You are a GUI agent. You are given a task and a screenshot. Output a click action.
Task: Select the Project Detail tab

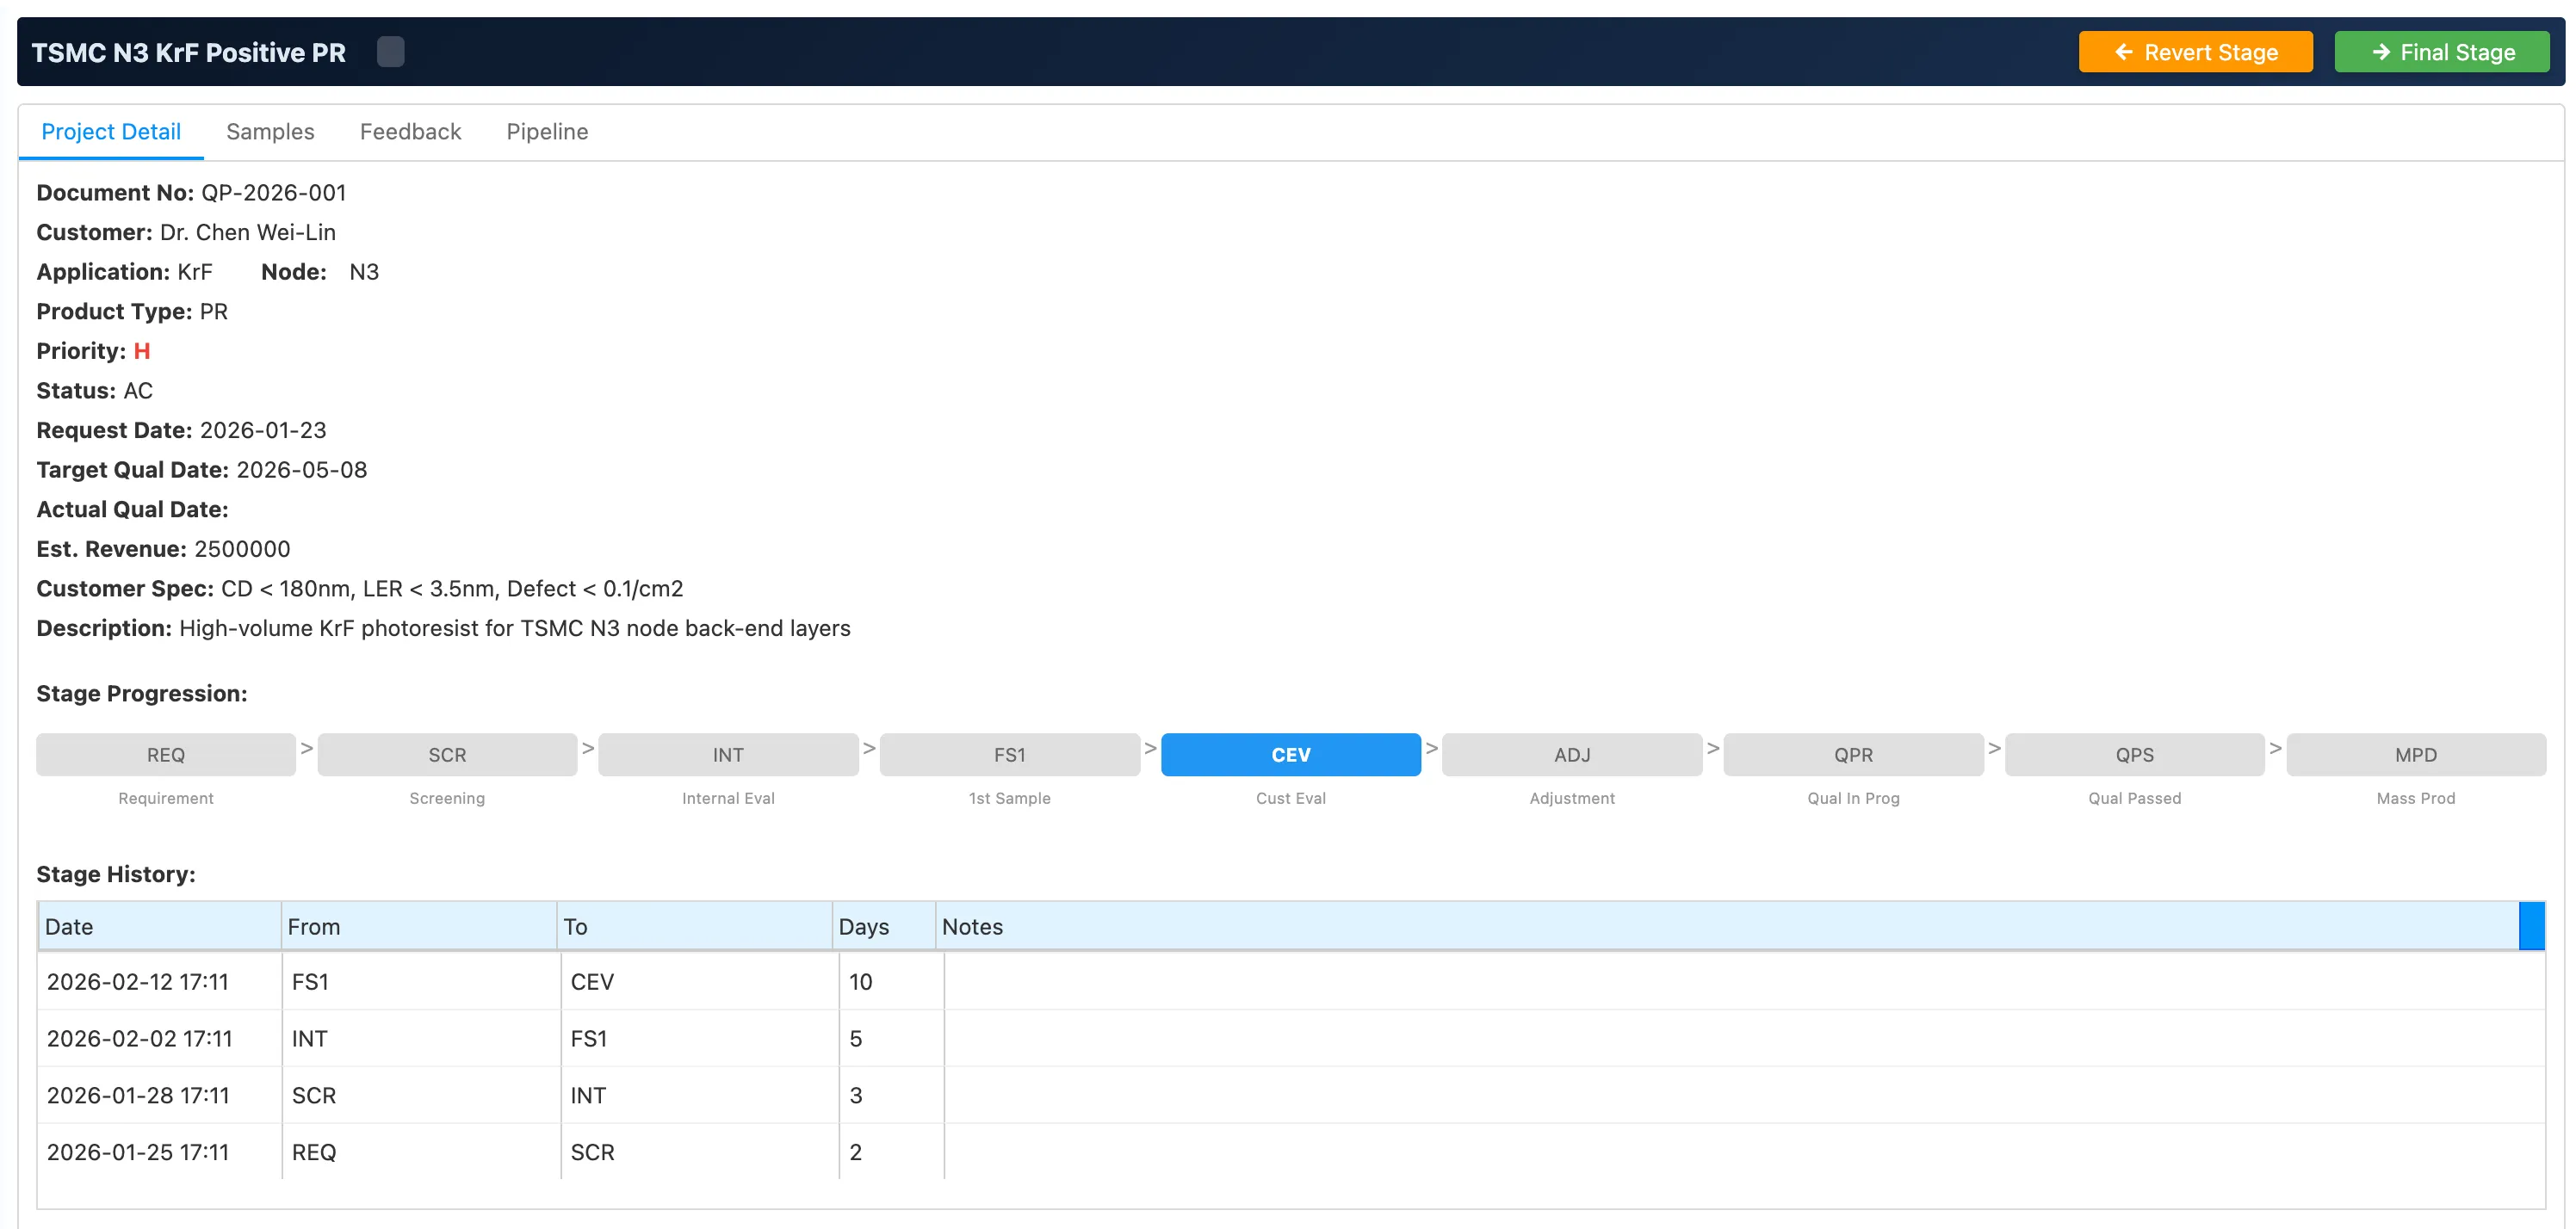(111, 132)
